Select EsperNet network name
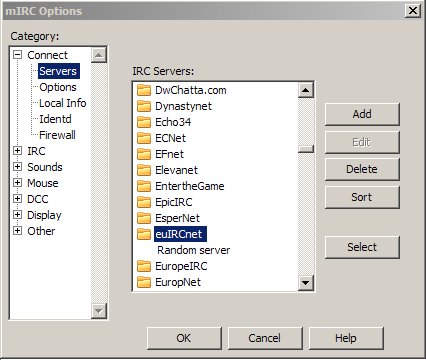Viewport: 426px width, 360px height. pyautogui.click(x=177, y=219)
